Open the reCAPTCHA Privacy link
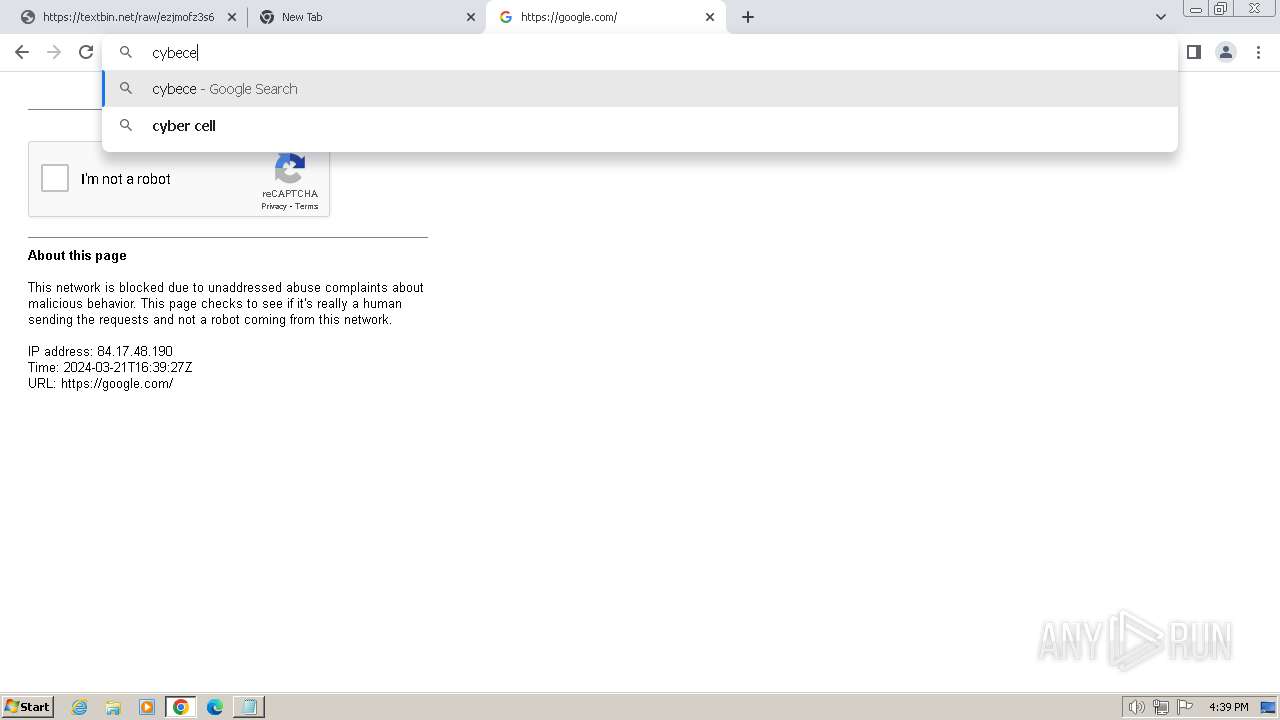 point(274,207)
